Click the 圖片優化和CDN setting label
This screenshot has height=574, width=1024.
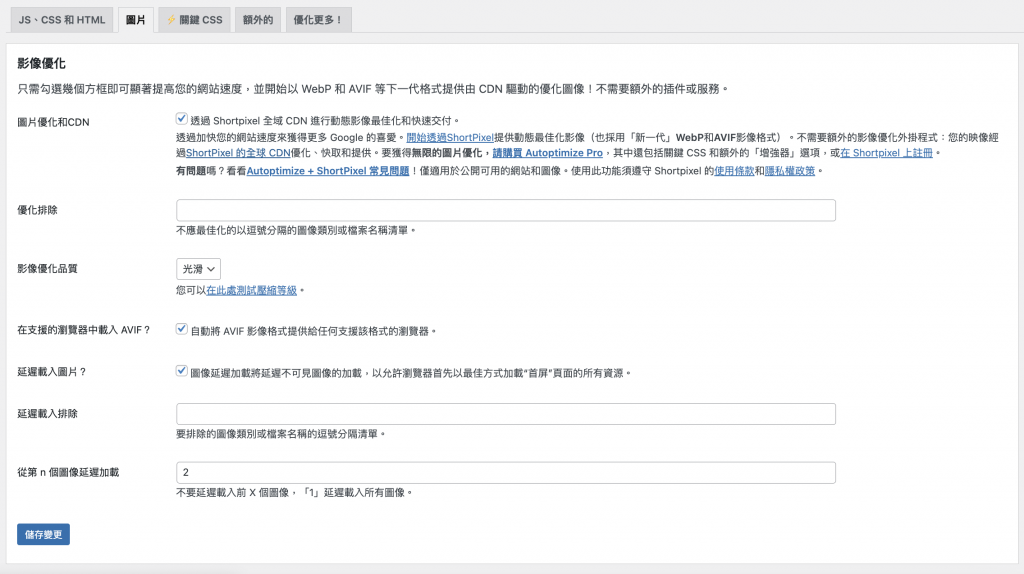(x=53, y=122)
